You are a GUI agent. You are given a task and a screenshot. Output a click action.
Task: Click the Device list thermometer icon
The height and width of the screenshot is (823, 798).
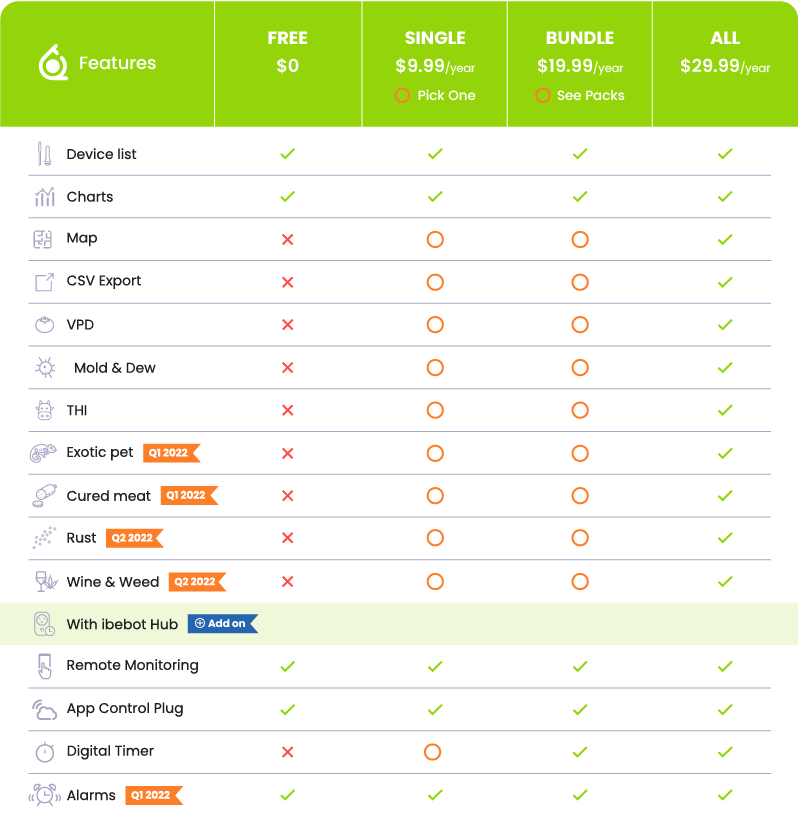click(45, 154)
